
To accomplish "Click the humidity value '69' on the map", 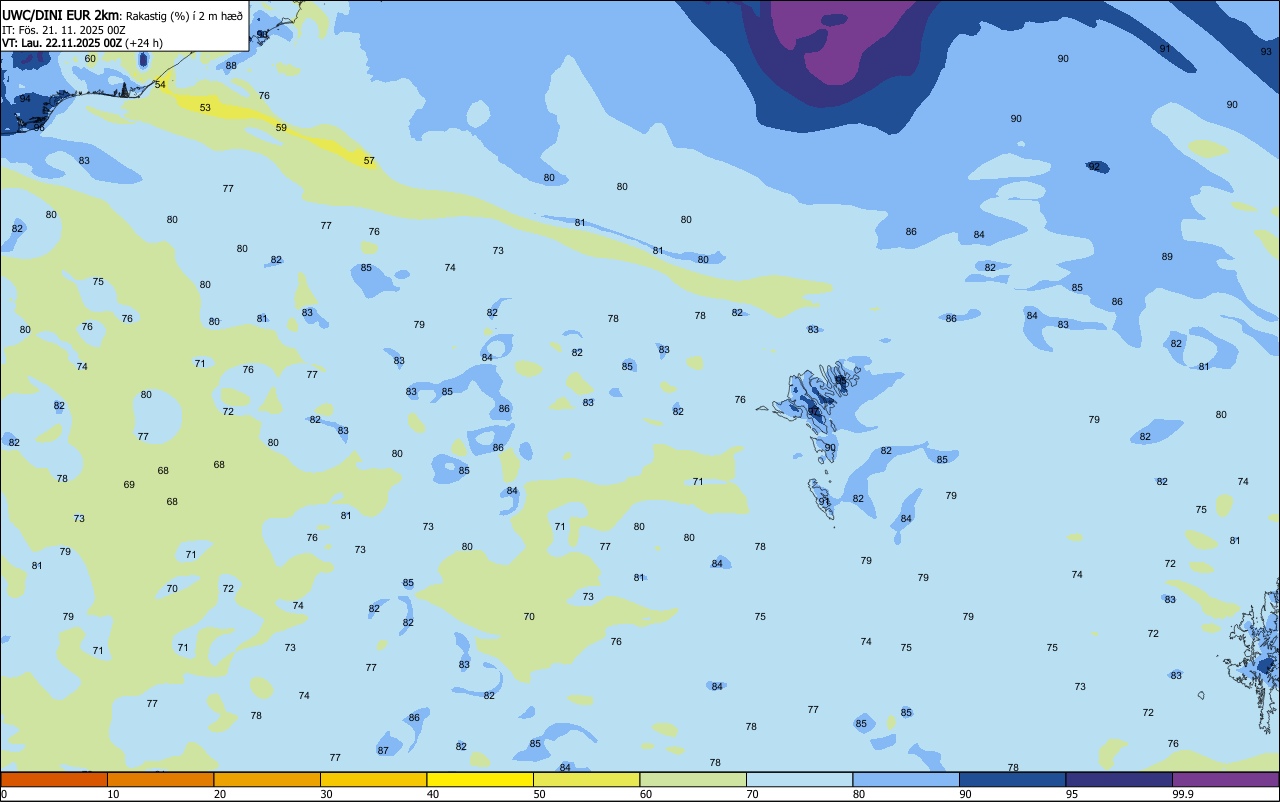I will 129,484.
